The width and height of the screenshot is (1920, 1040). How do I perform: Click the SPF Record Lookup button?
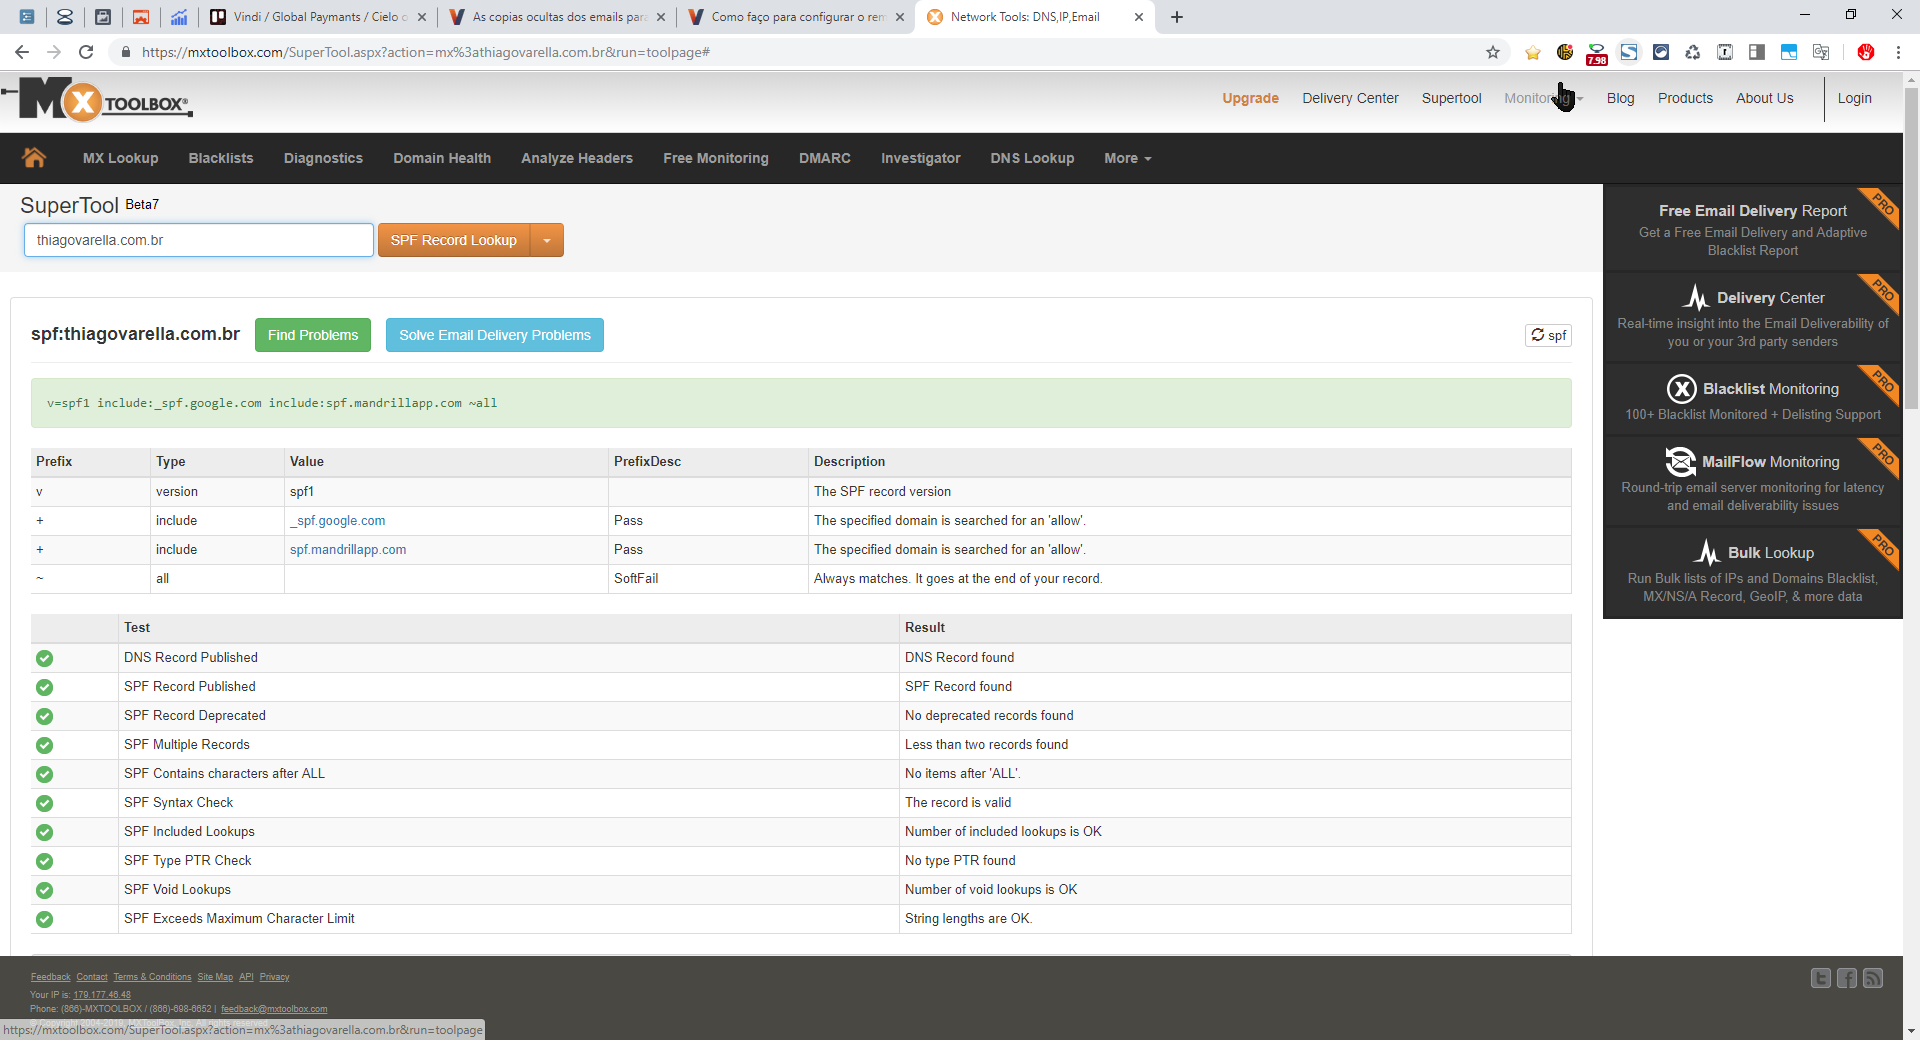click(454, 240)
